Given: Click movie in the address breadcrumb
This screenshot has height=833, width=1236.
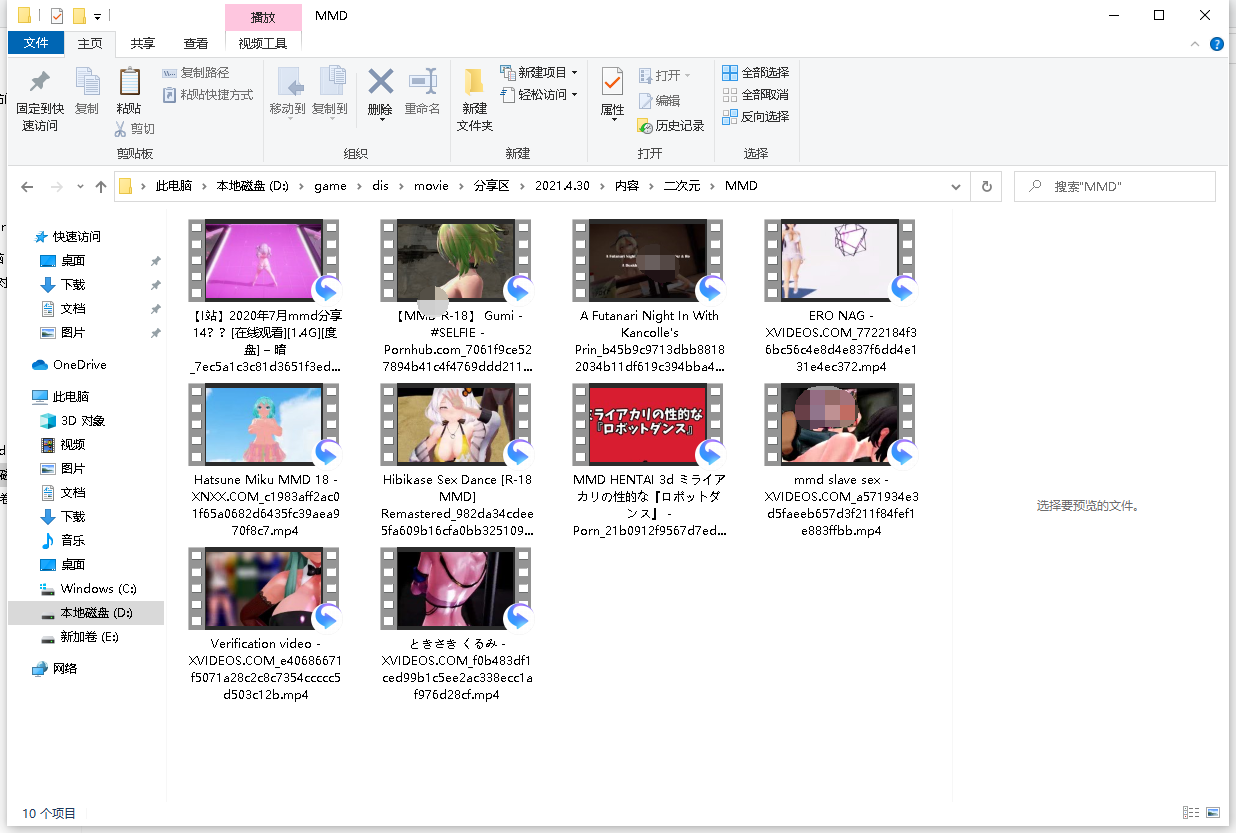Looking at the screenshot, I should pos(431,186).
